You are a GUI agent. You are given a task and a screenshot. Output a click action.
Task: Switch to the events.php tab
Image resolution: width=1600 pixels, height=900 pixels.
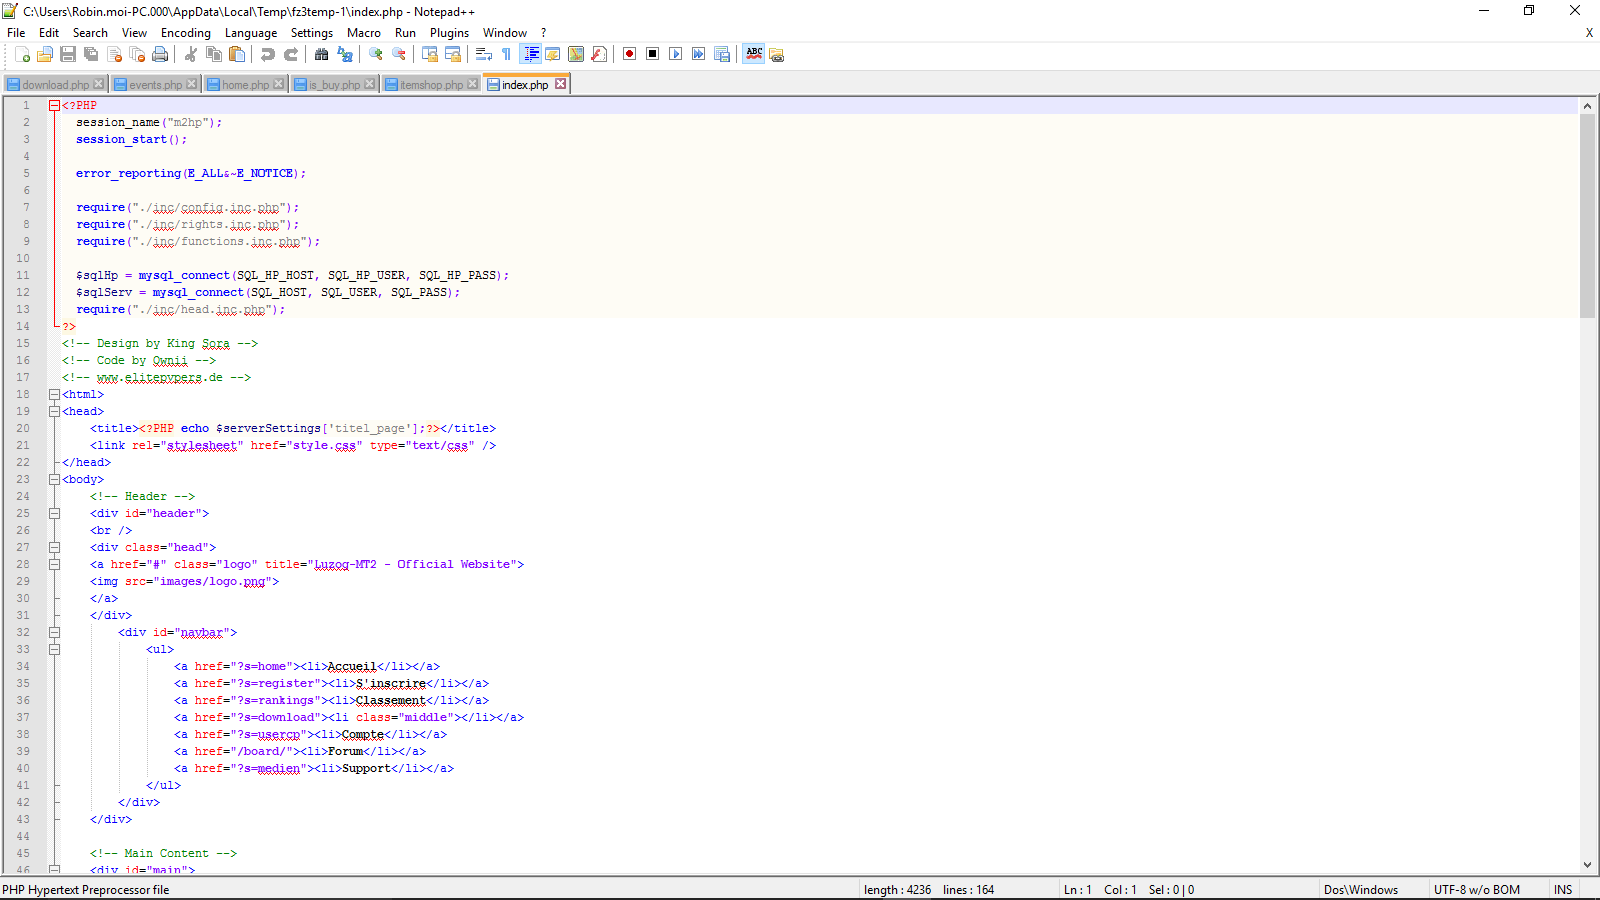(x=155, y=85)
